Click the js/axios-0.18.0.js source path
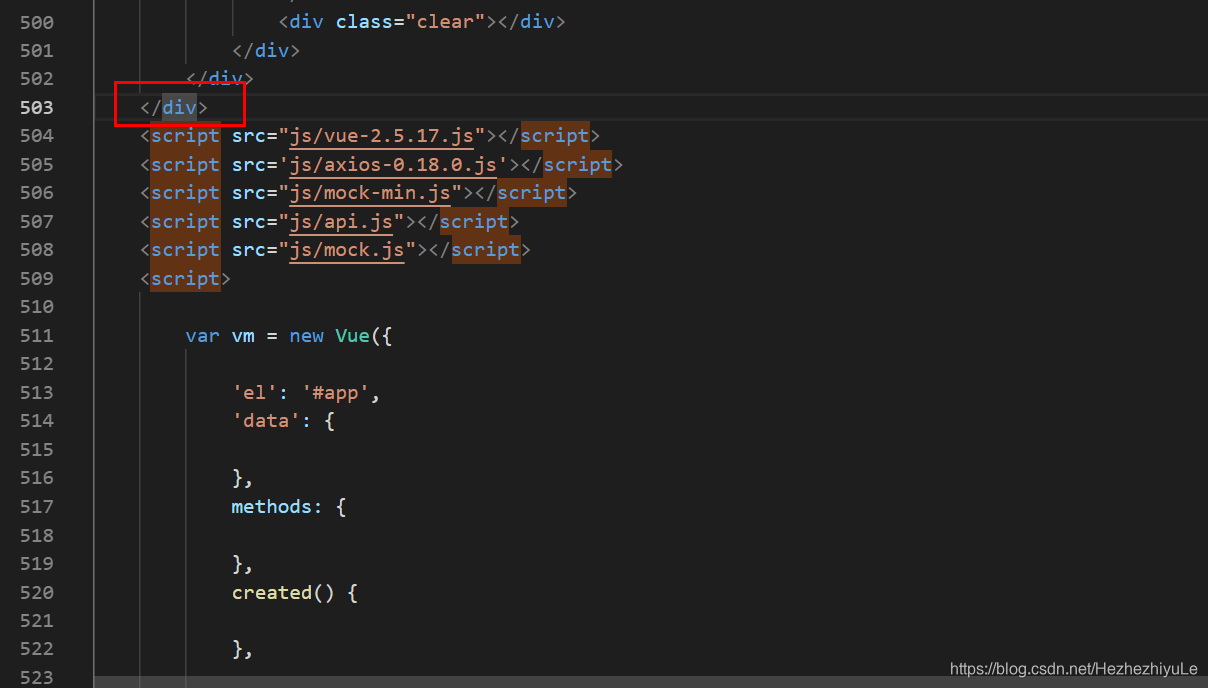The width and height of the screenshot is (1208, 688). pos(393,164)
